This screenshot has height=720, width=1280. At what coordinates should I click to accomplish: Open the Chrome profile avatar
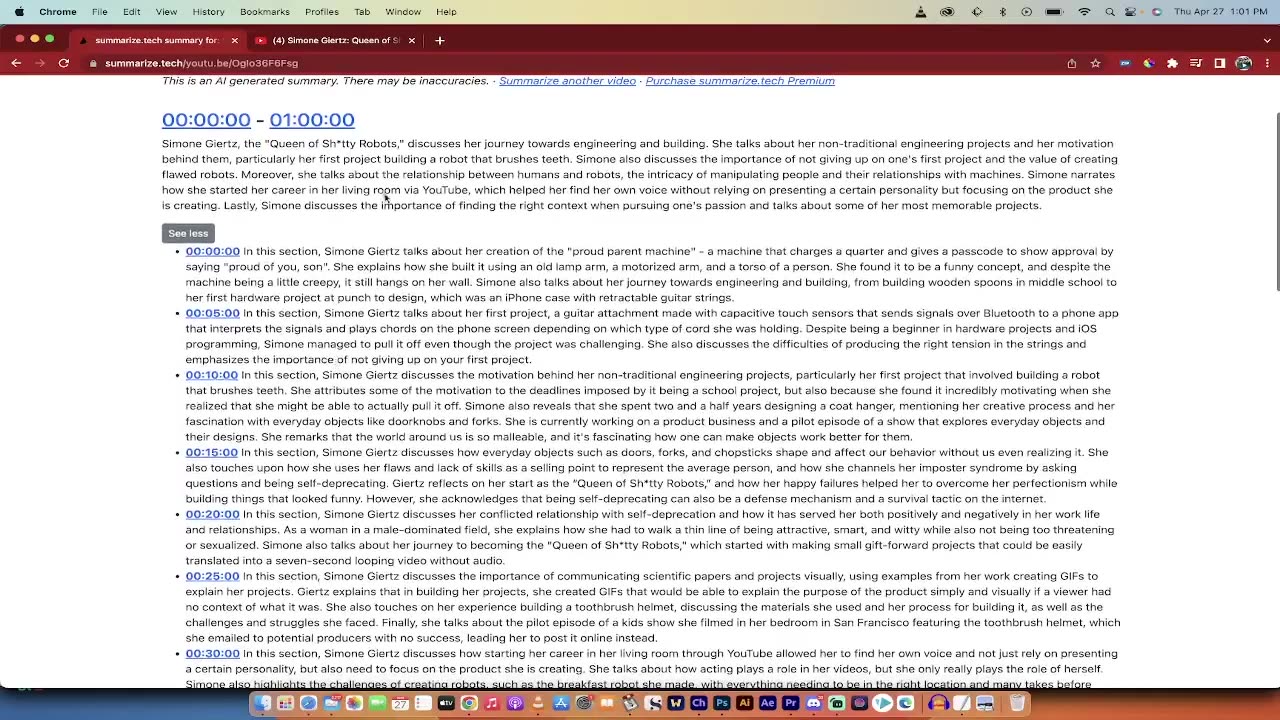coord(1244,63)
